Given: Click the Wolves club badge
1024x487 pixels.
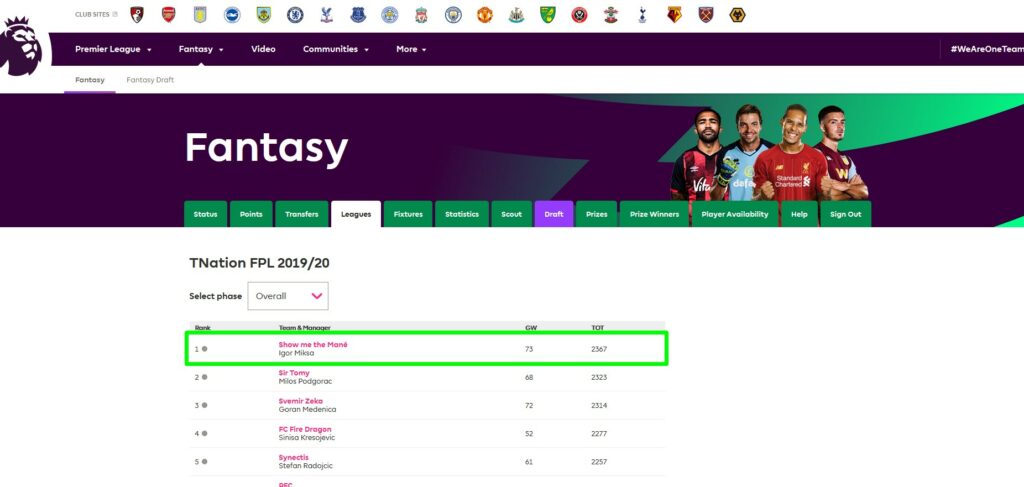Looking at the screenshot, I should (737, 14).
